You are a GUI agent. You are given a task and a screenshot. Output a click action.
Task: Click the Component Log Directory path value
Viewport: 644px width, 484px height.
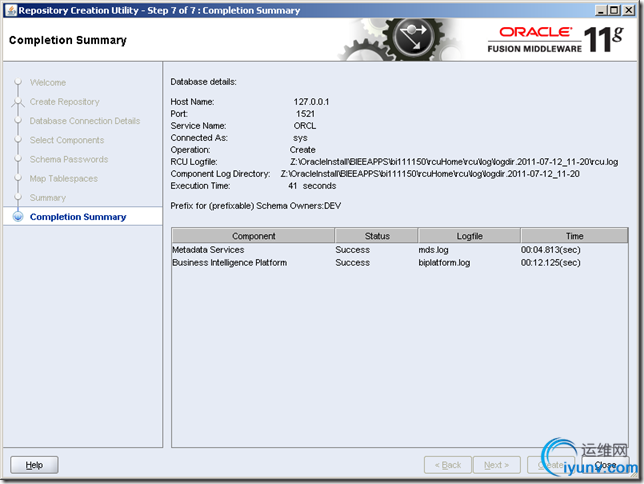(430, 174)
